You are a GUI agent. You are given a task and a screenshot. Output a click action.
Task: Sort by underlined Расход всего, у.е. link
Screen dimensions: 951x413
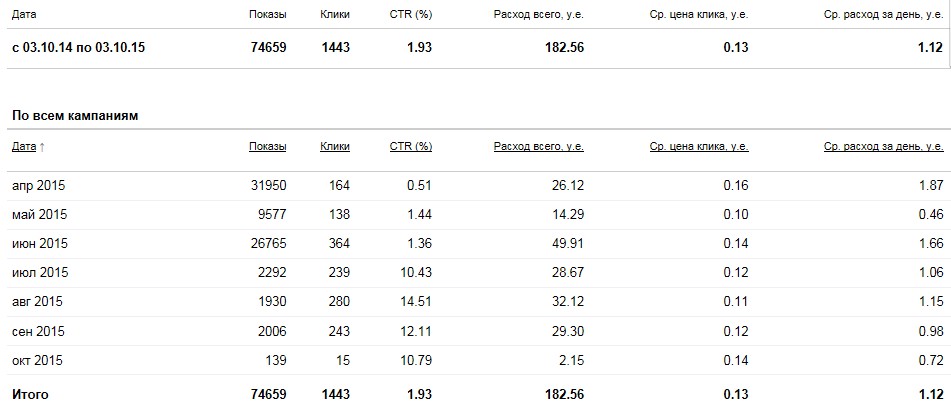[x=538, y=146]
